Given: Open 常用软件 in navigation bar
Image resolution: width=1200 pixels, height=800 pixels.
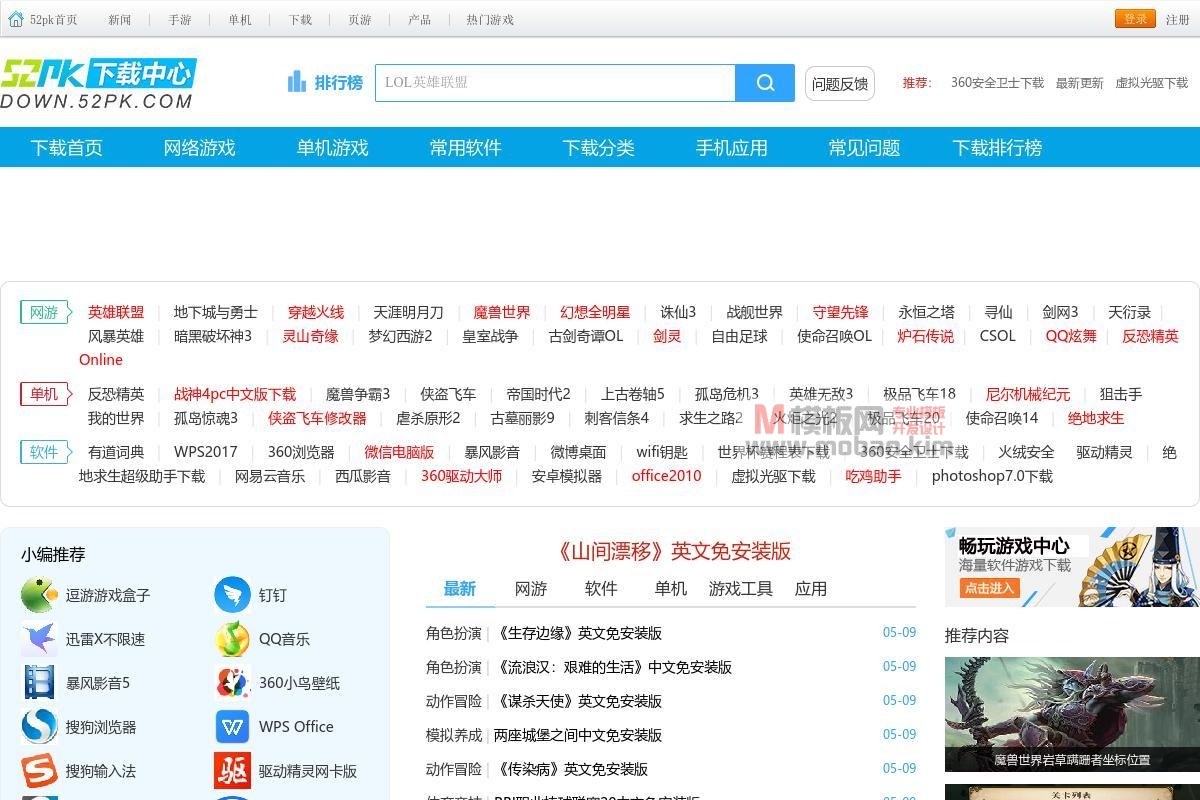Looking at the screenshot, I should pyautogui.click(x=465, y=148).
